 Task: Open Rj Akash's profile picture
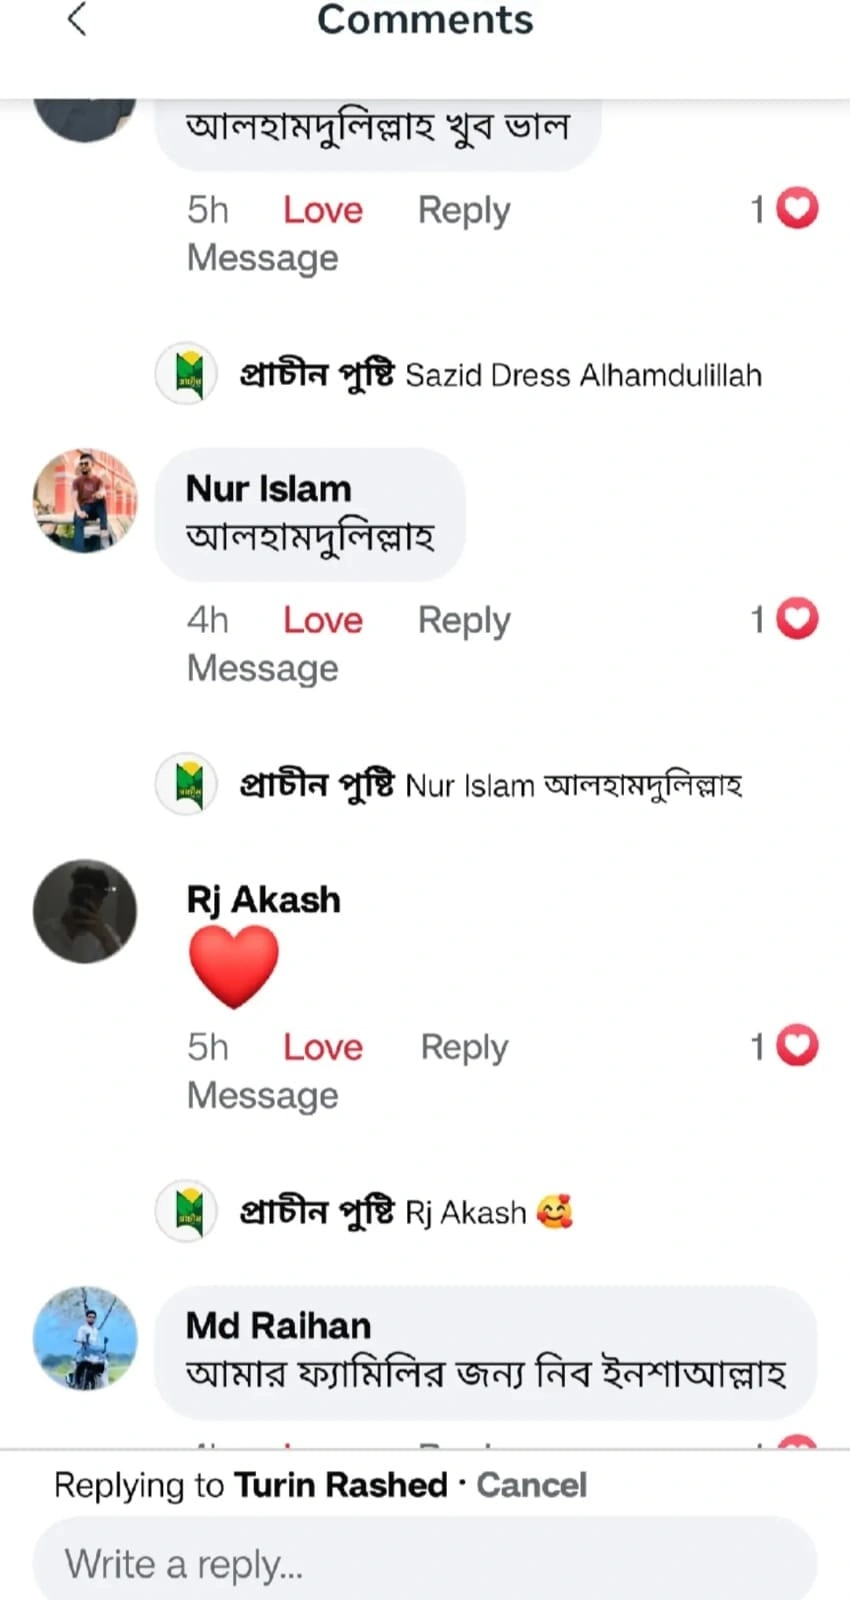85,911
